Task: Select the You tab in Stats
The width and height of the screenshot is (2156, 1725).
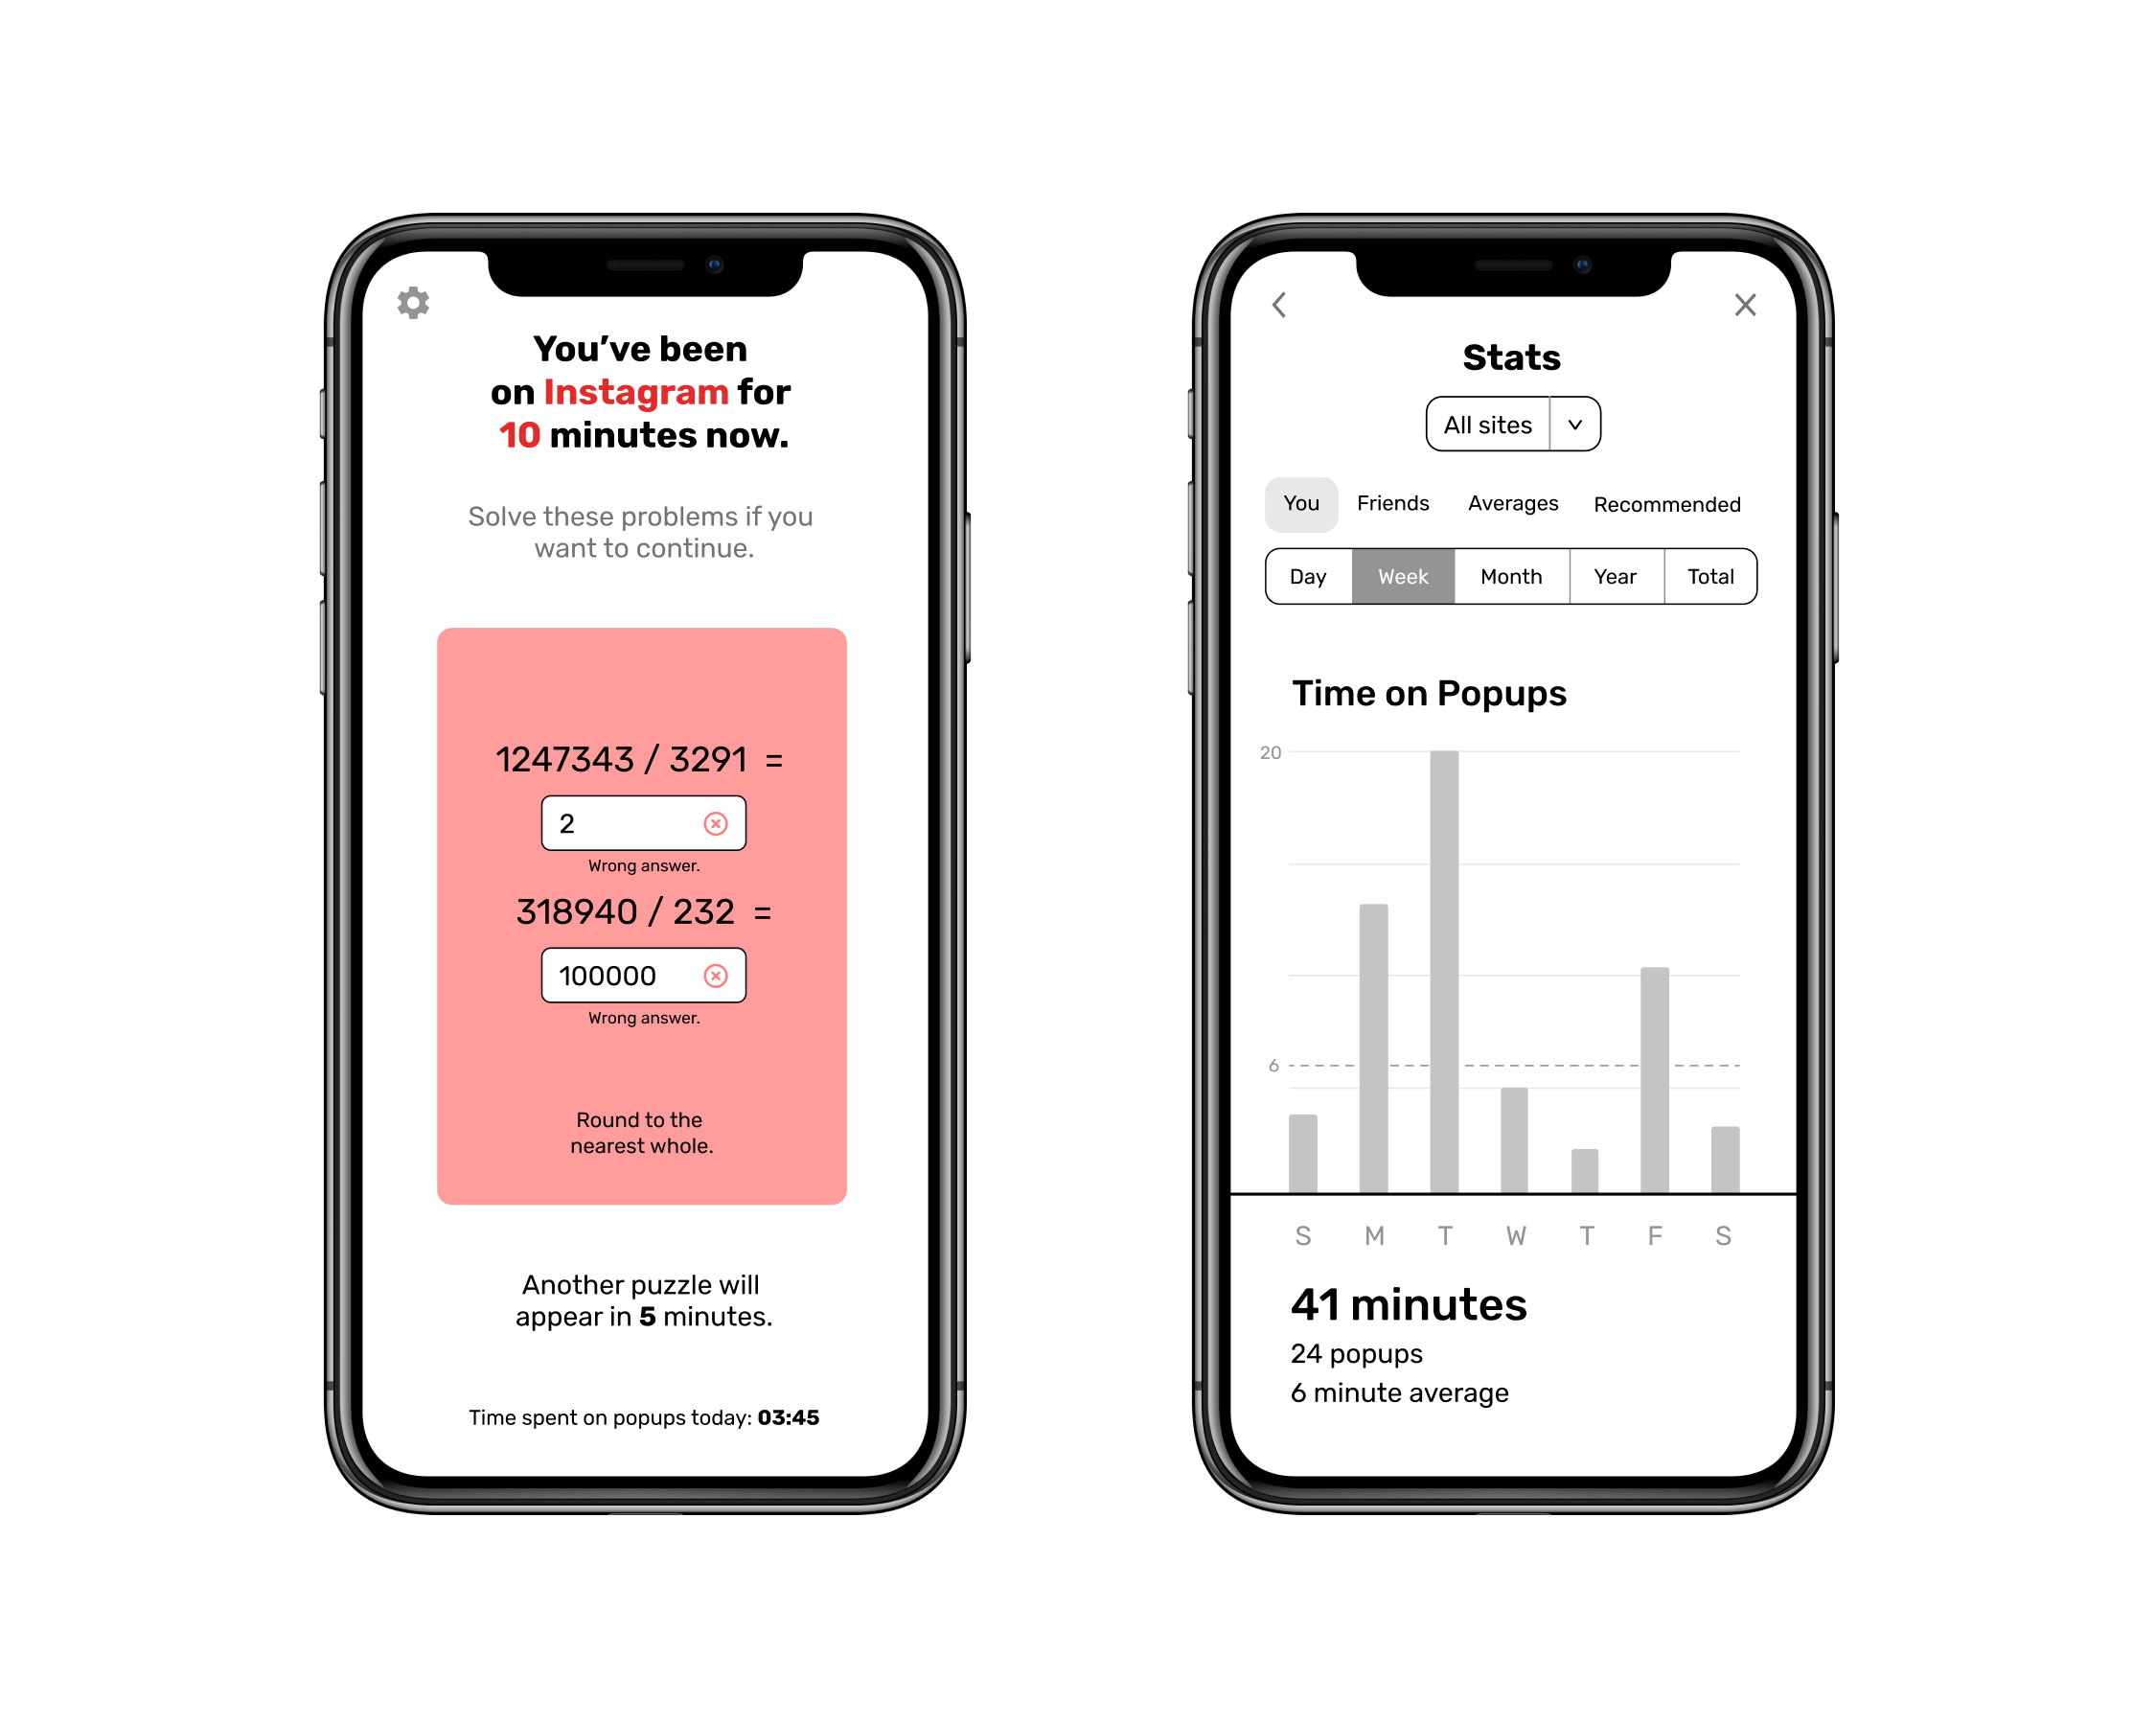Action: coord(1302,503)
